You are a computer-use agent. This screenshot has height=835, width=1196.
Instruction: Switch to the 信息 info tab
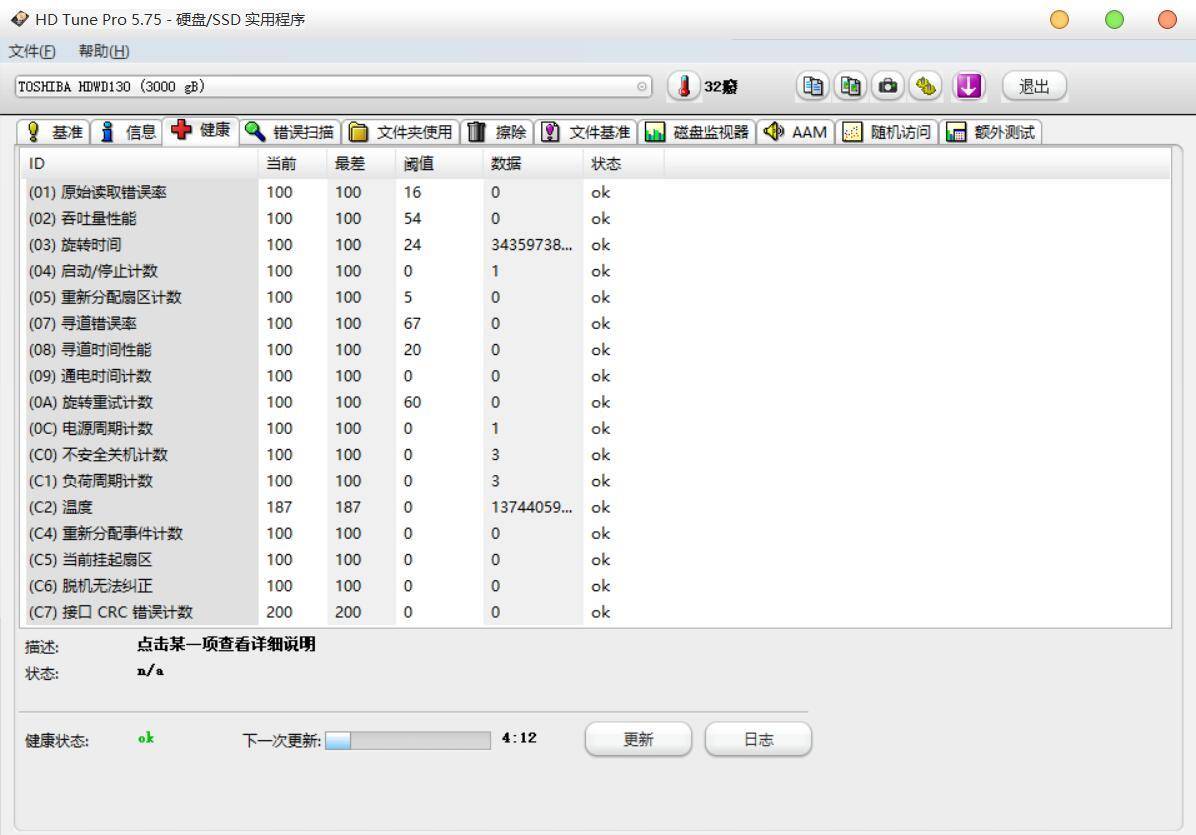[x=127, y=132]
